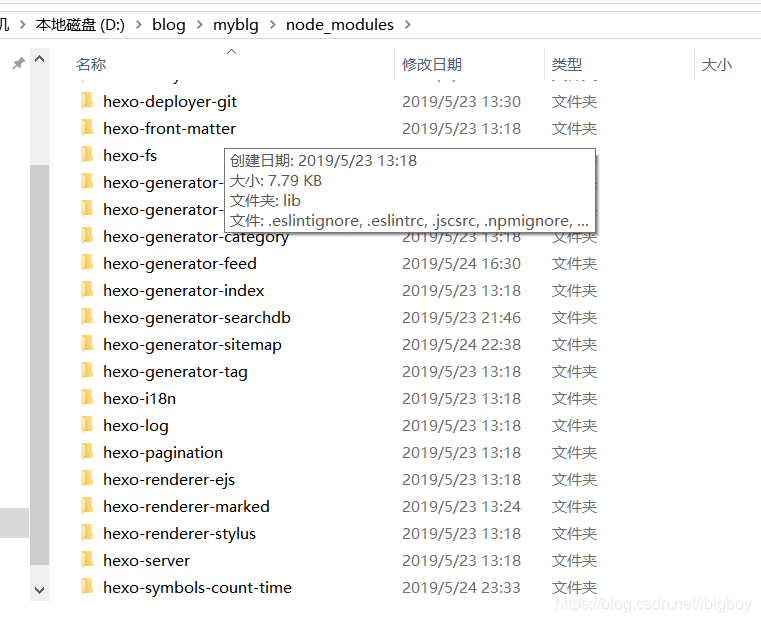761x622 pixels.
Task: Select the hexo-generator-category row name
Action: (x=196, y=237)
